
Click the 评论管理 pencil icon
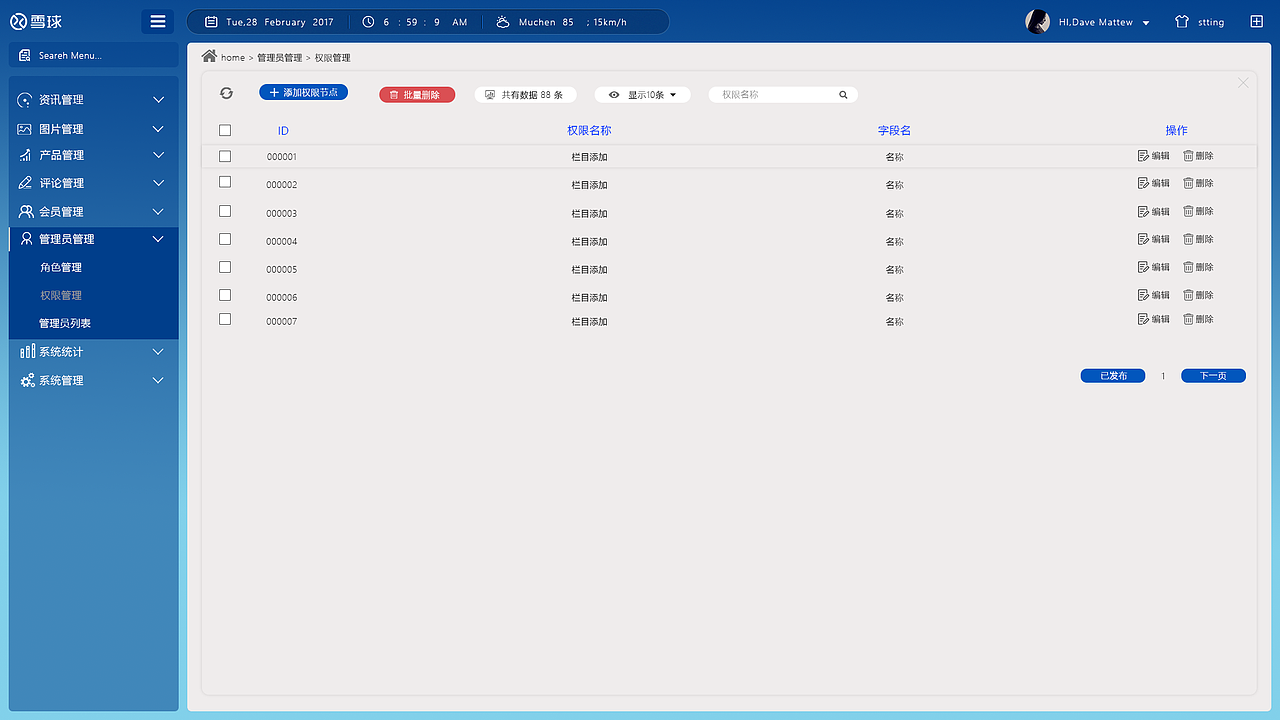(25, 183)
